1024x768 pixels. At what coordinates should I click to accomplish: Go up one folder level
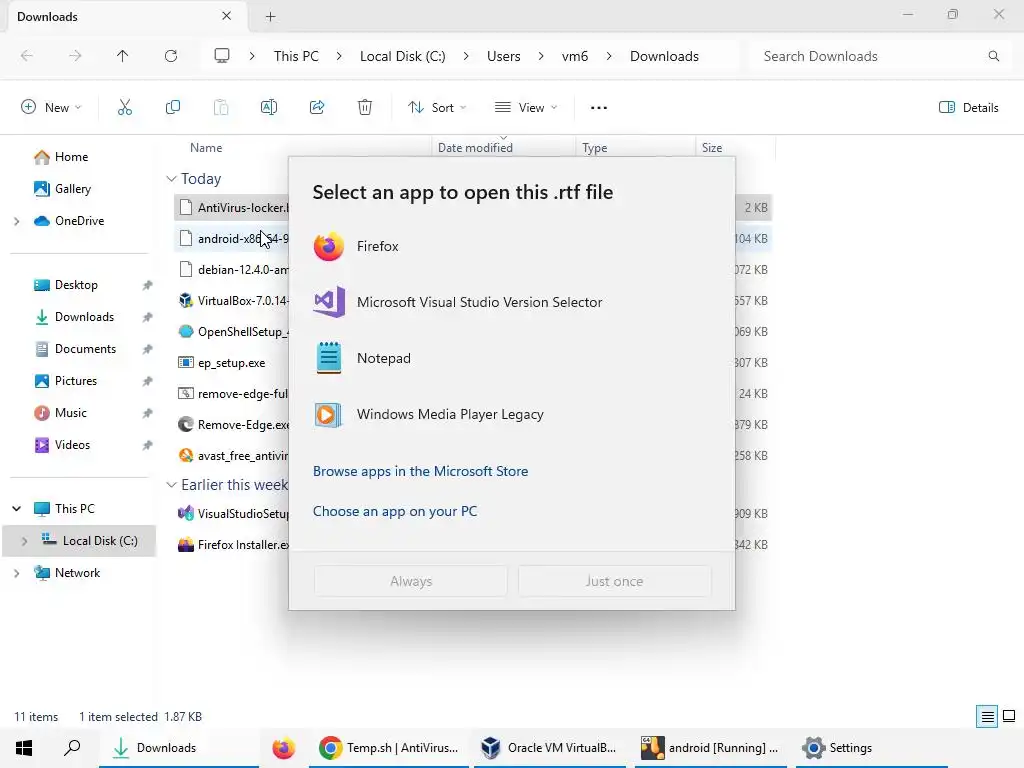point(123,56)
